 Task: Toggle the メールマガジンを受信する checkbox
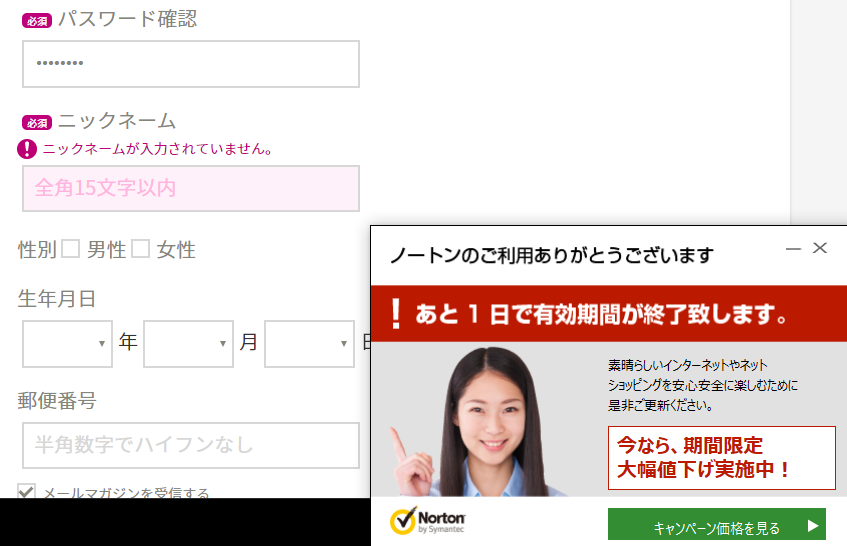click(27, 491)
